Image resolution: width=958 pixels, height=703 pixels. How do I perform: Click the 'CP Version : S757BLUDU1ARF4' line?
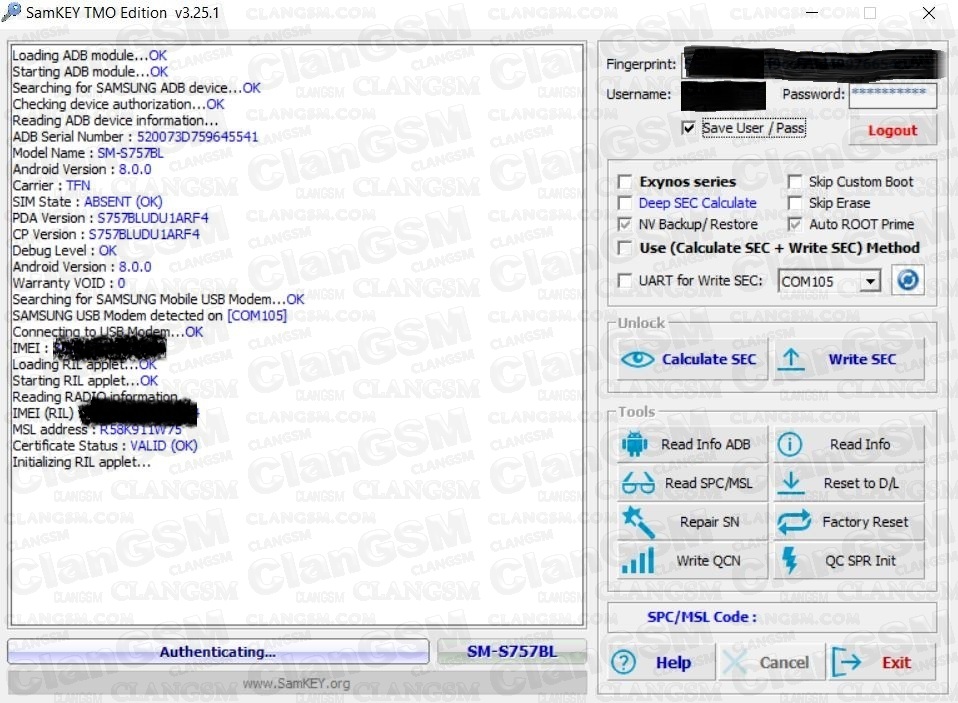[106, 234]
